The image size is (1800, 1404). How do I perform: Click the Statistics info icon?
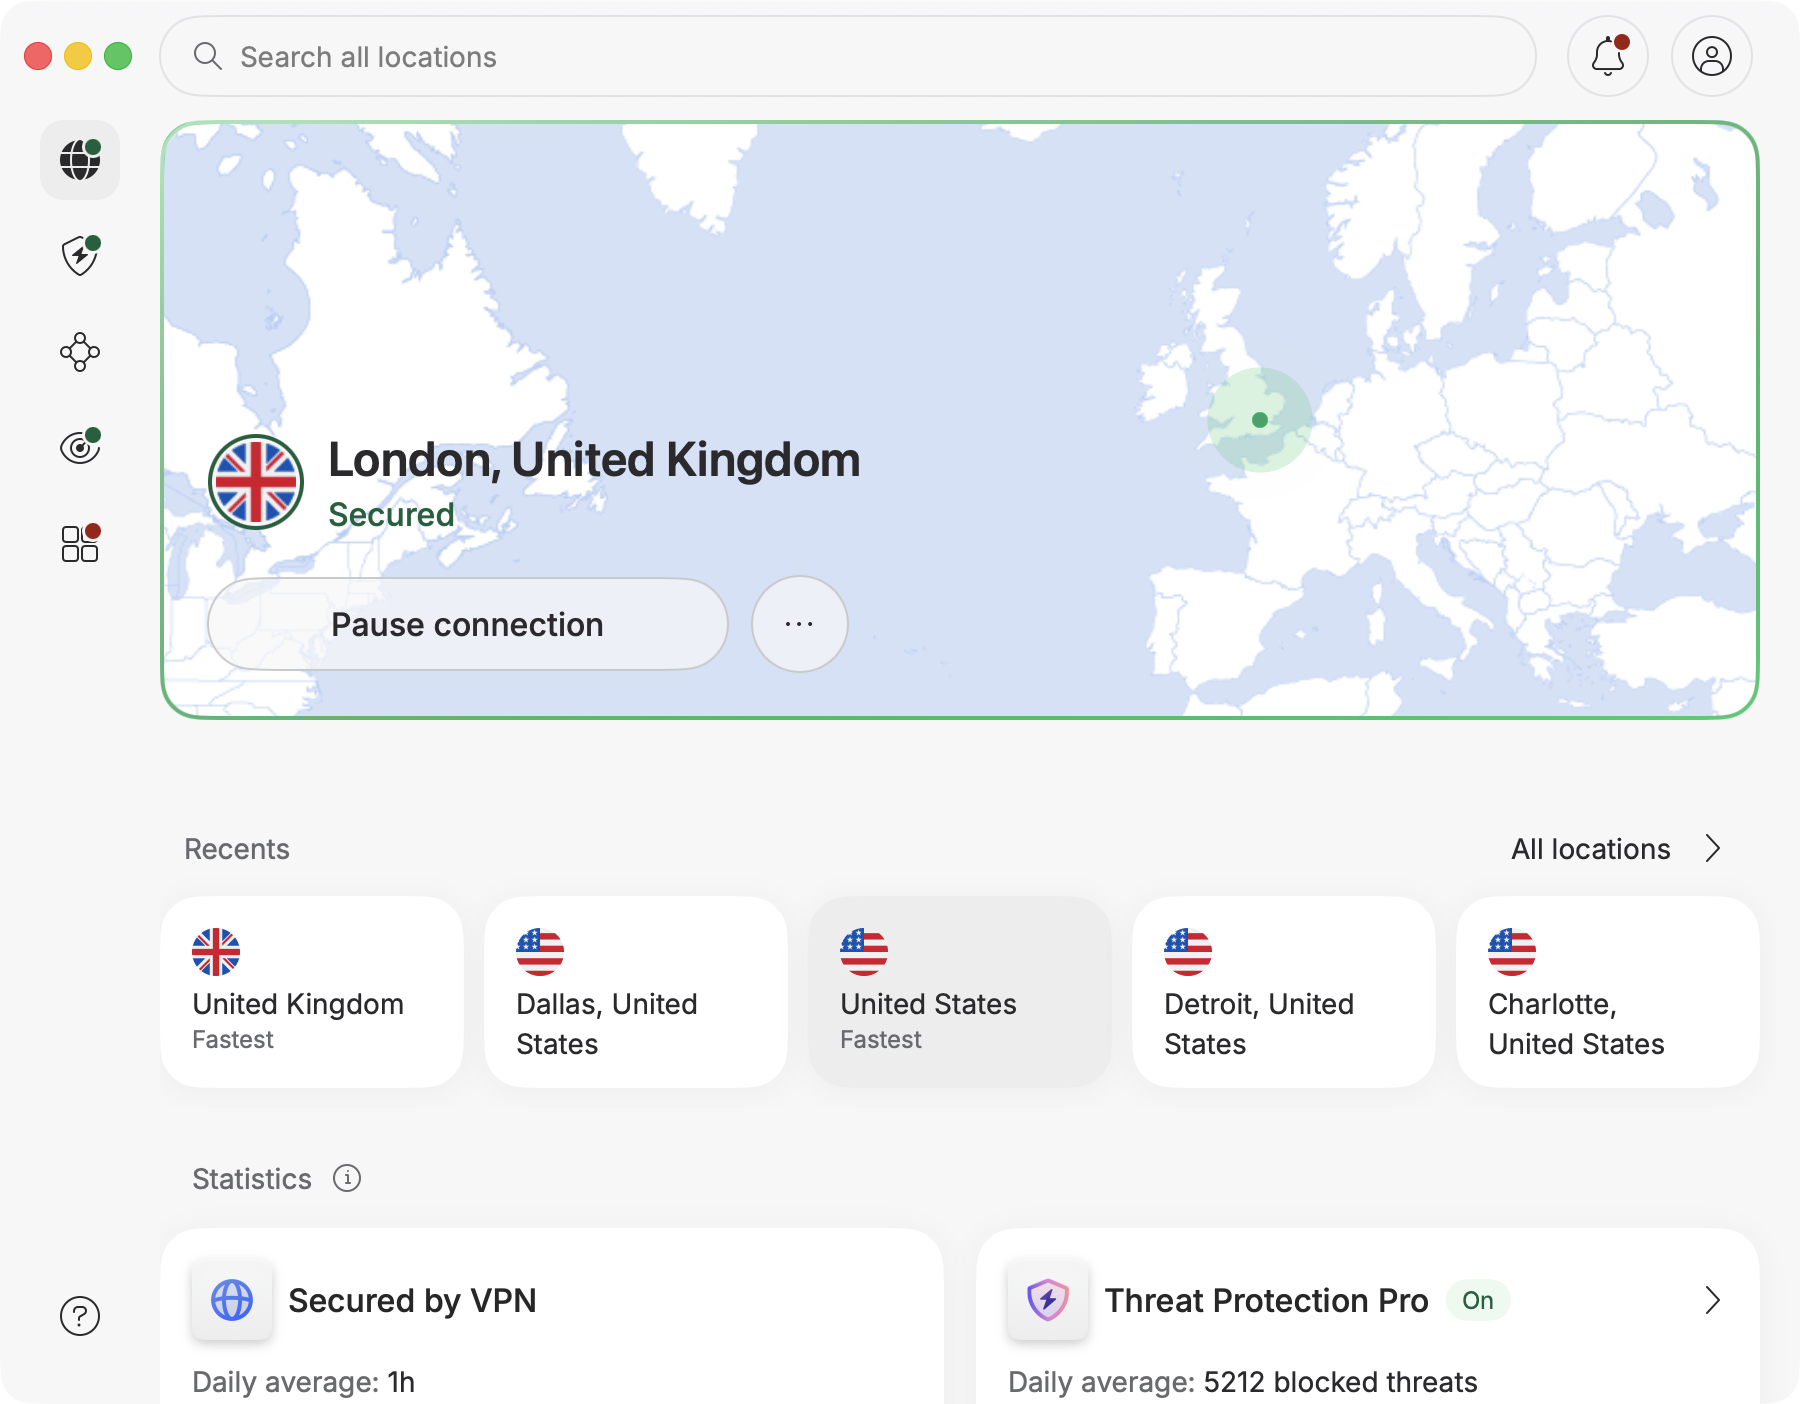(x=346, y=1179)
